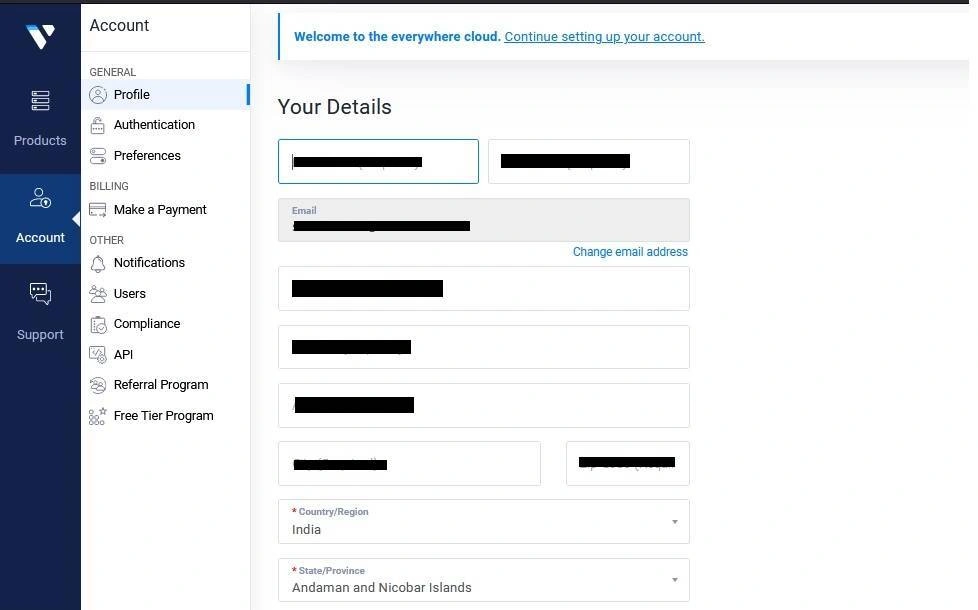
Task: Click the first name input field
Action: coord(378,161)
